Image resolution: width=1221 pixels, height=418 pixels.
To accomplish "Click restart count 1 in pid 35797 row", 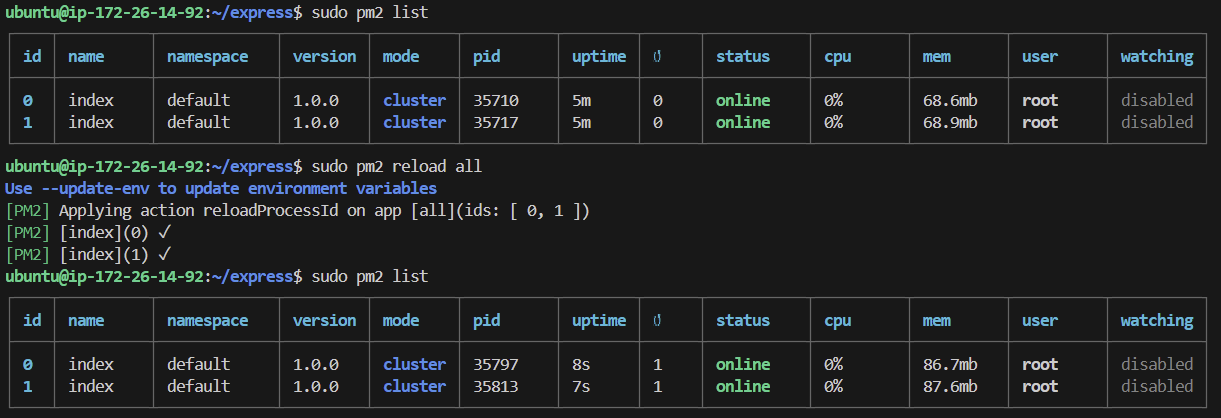I will [657, 364].
